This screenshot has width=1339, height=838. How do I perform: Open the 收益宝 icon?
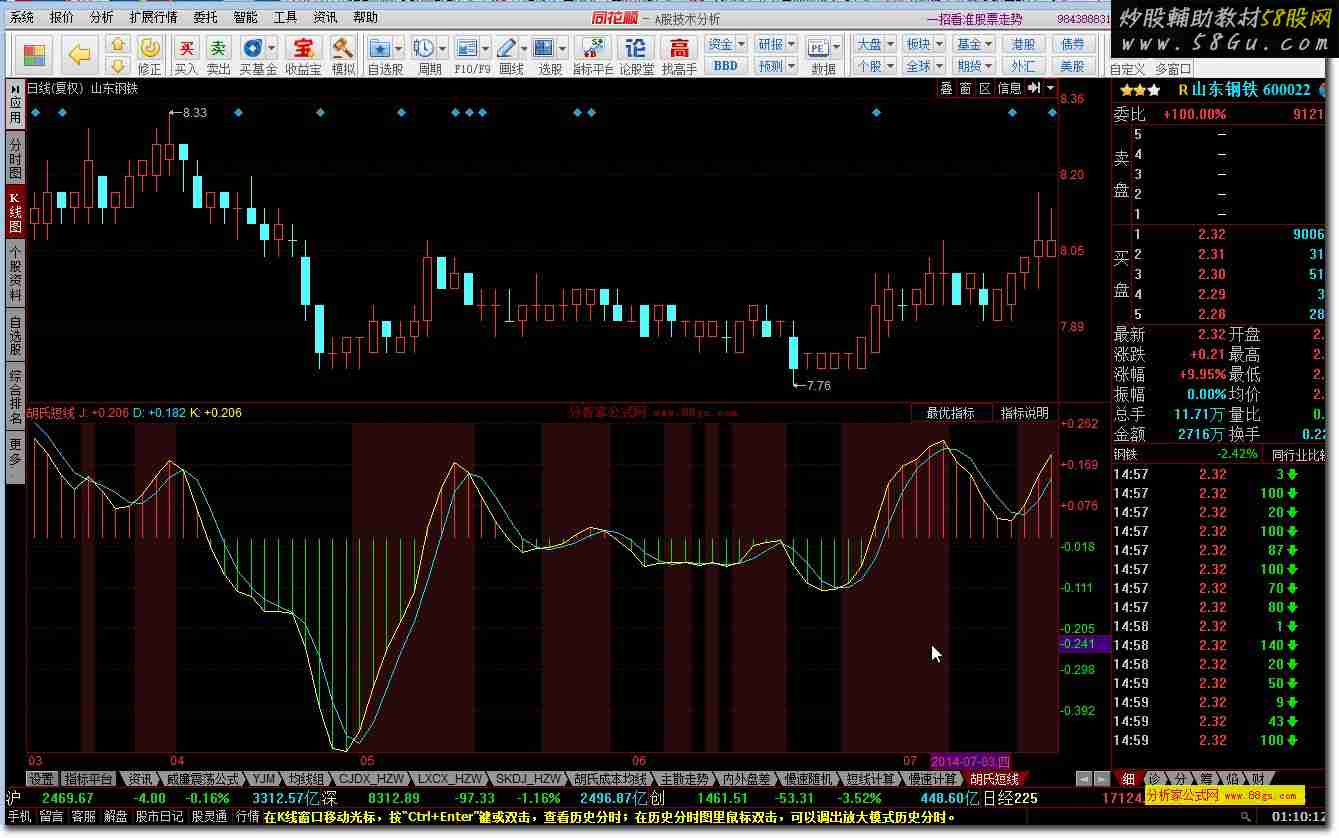tap(303, 56)
